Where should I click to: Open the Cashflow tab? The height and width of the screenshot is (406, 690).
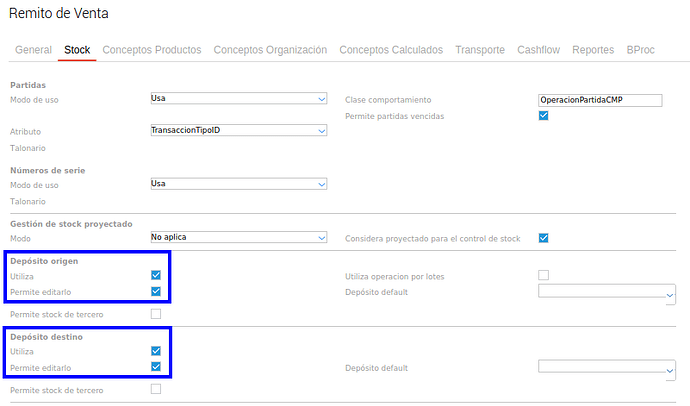point(538,49)
